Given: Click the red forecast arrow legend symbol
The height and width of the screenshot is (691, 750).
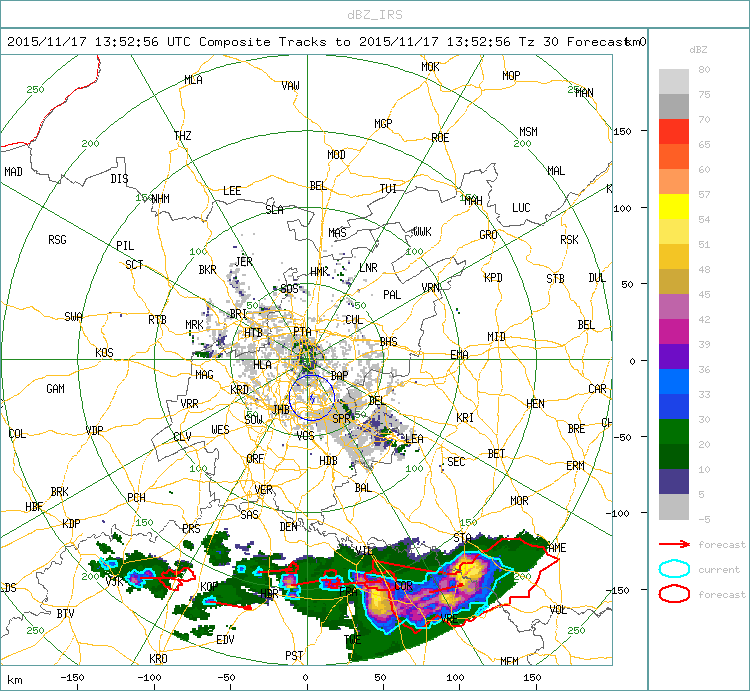Looking at the screenshot, I should (674, 544).
